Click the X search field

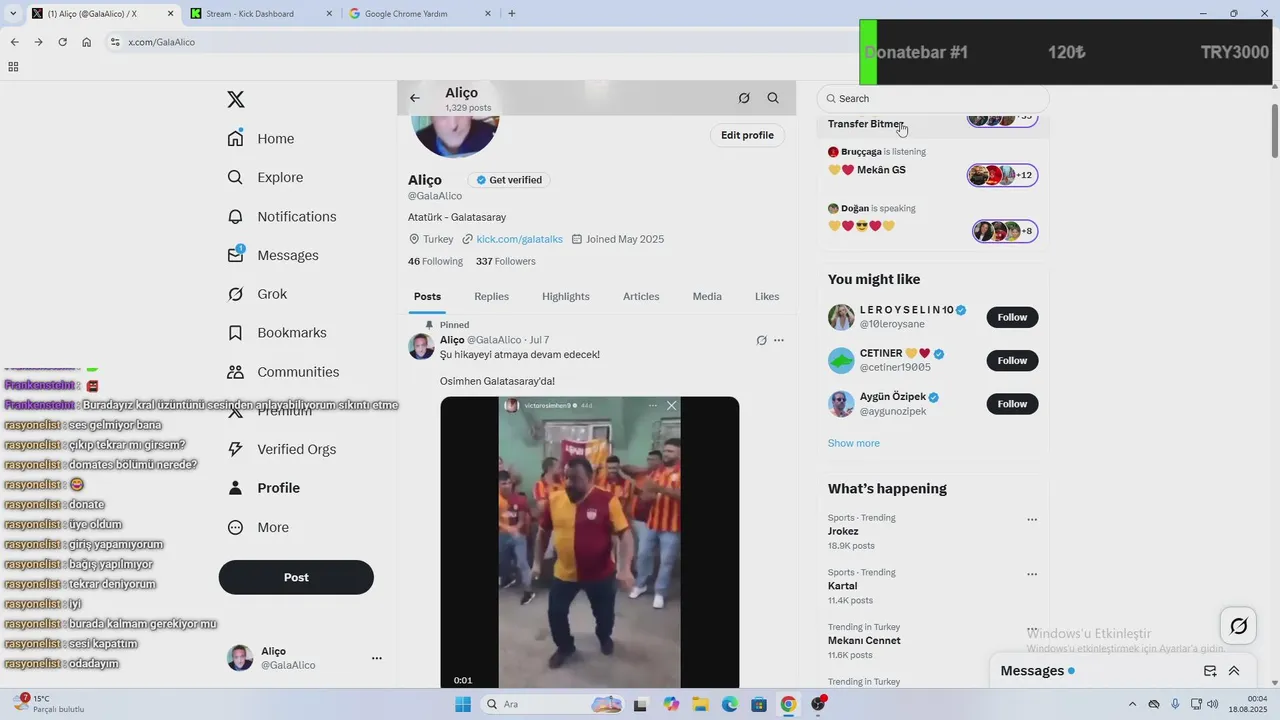pyautogui.click(x=933, y=98)
